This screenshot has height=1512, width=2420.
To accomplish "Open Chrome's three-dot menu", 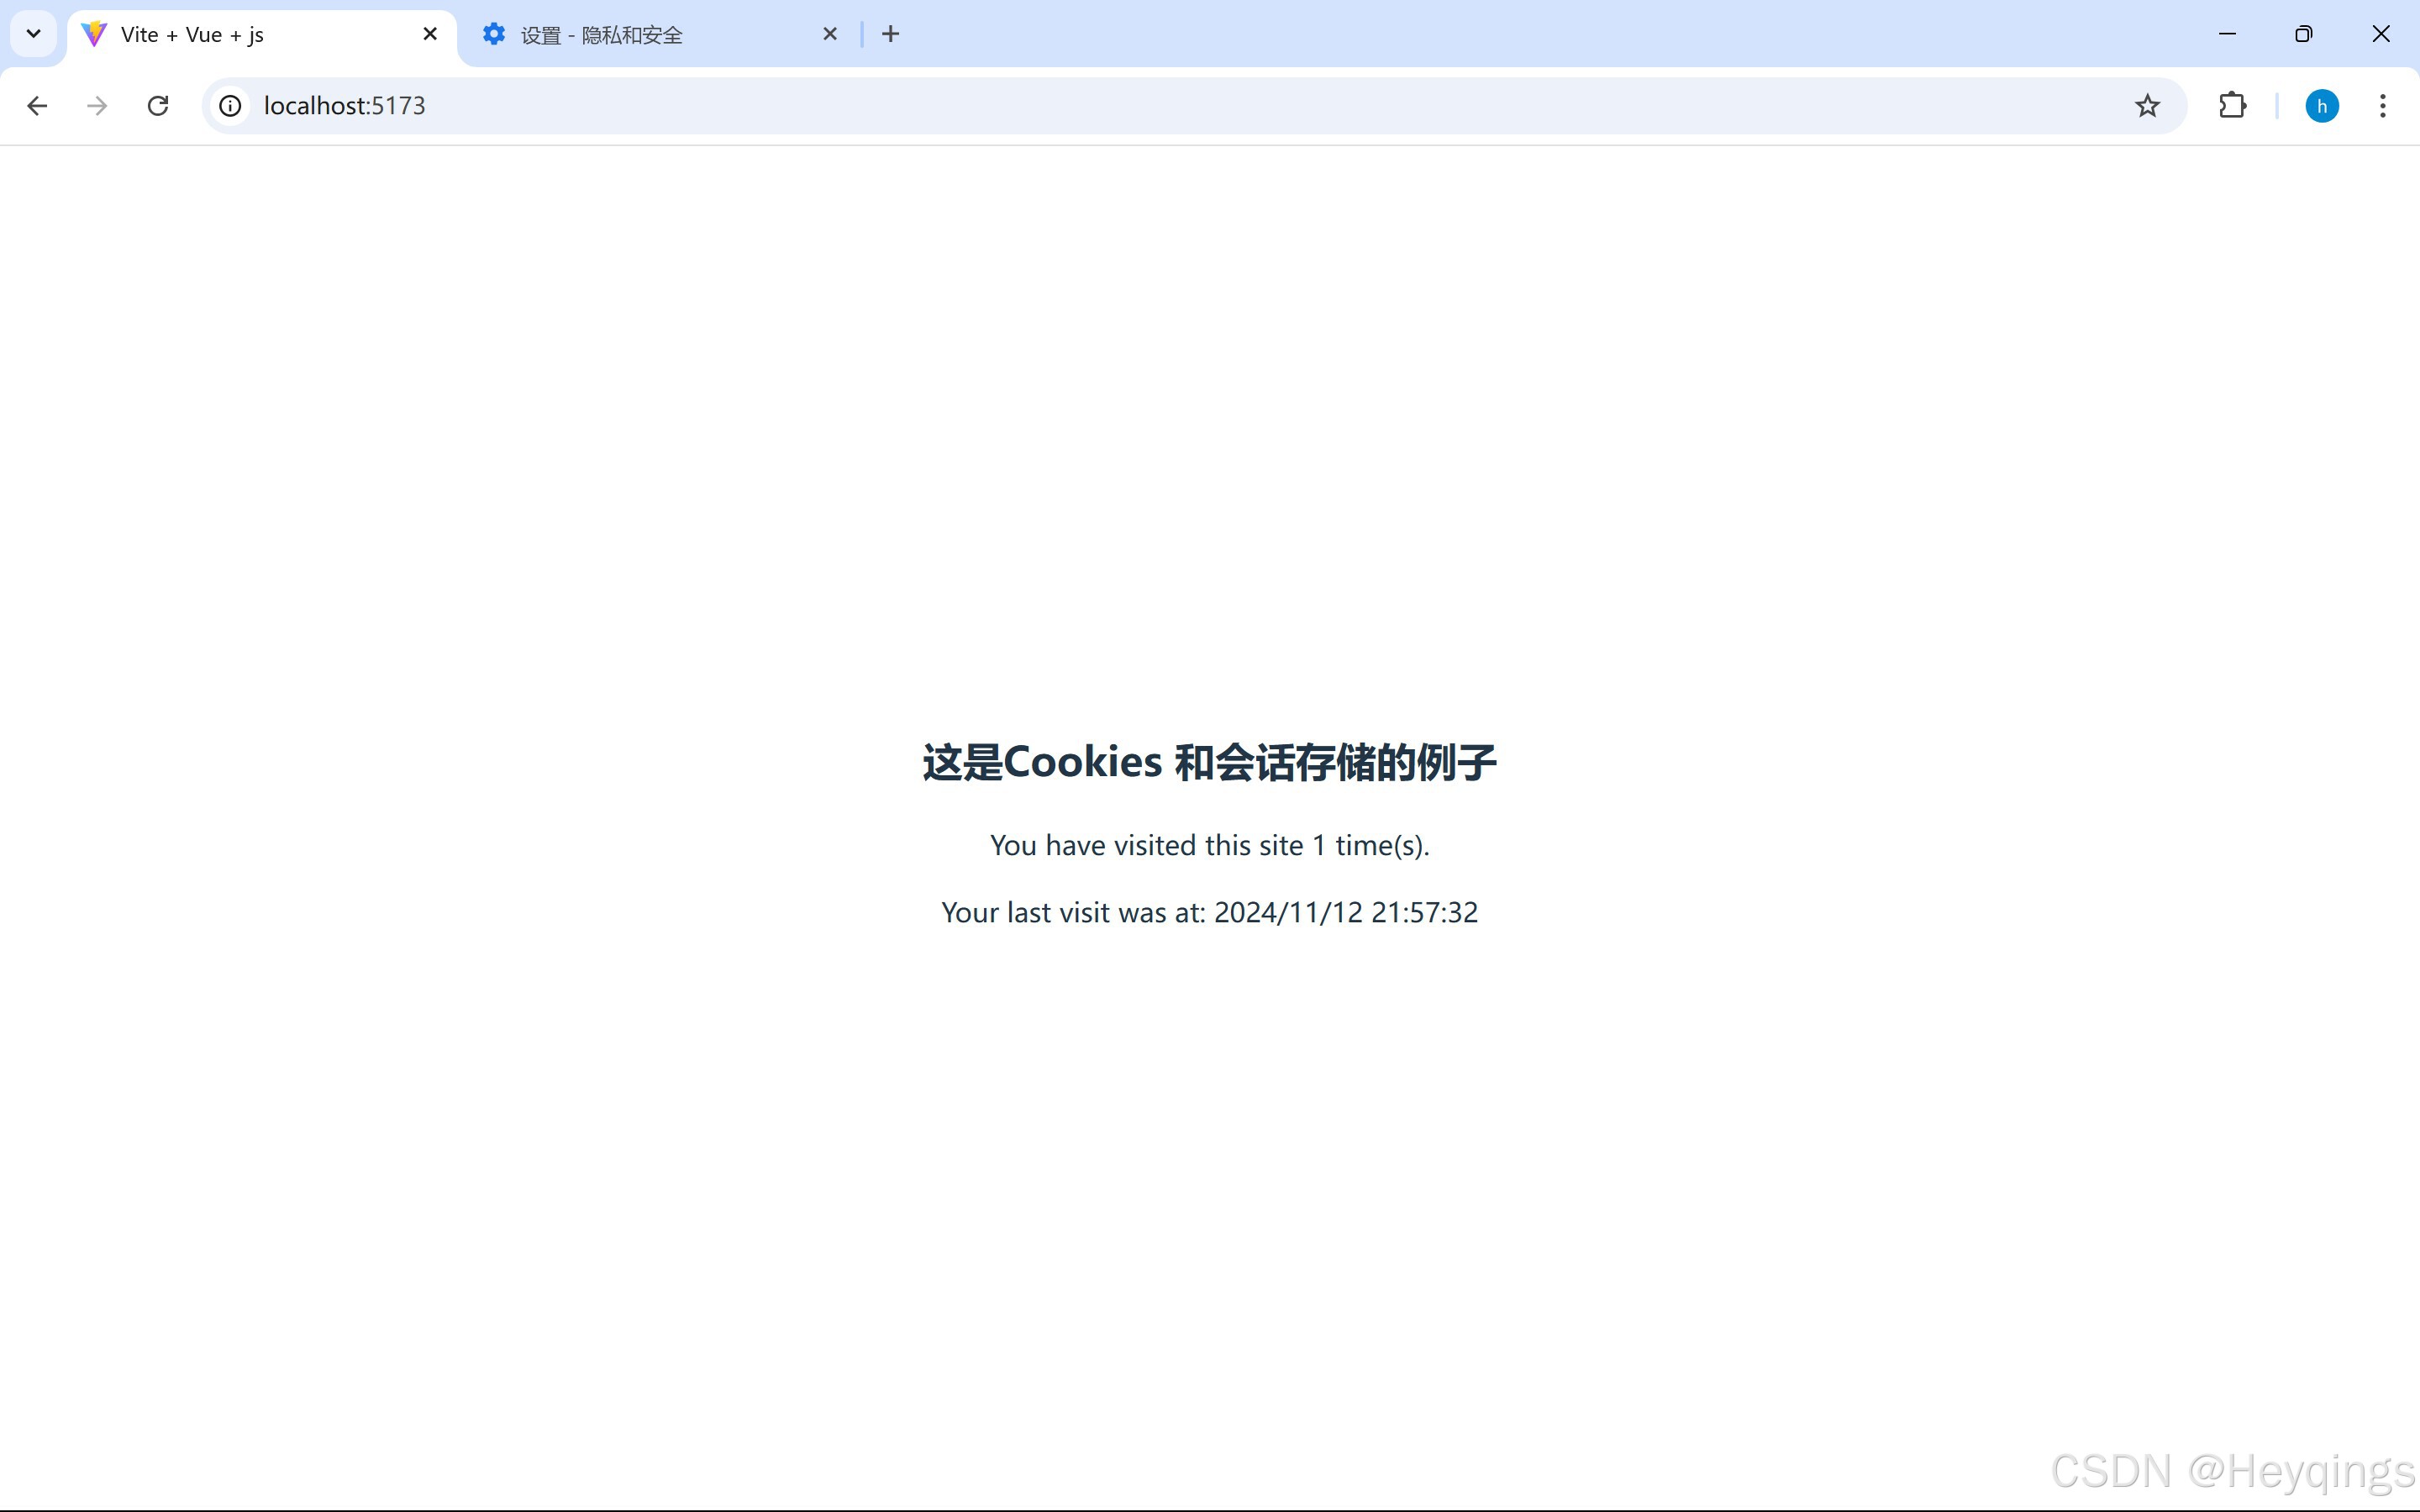I will coord(2383,106).
